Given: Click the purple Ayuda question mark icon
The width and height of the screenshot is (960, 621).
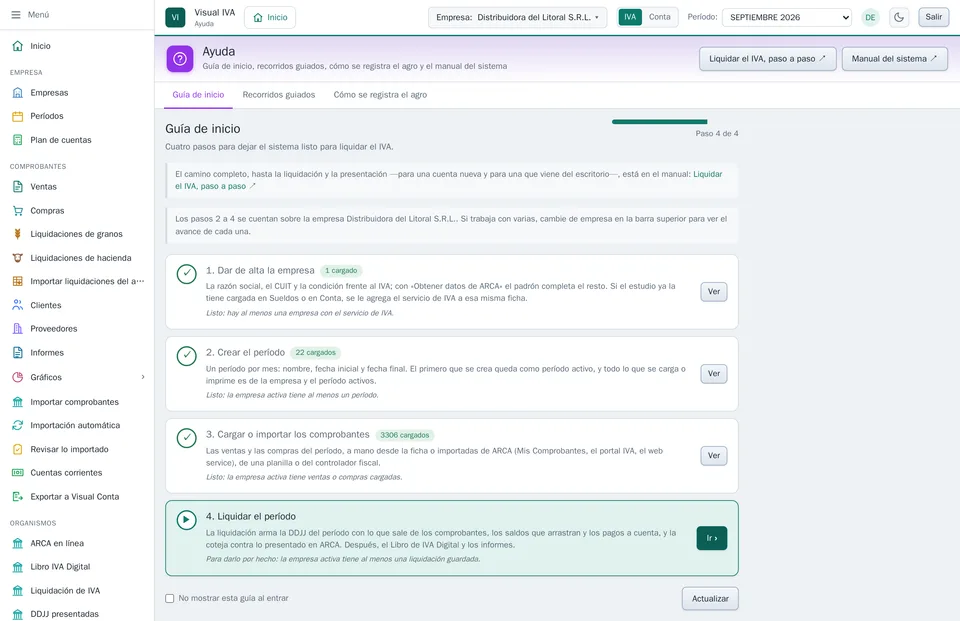Looking at the screenshot, I should point(180,59).
